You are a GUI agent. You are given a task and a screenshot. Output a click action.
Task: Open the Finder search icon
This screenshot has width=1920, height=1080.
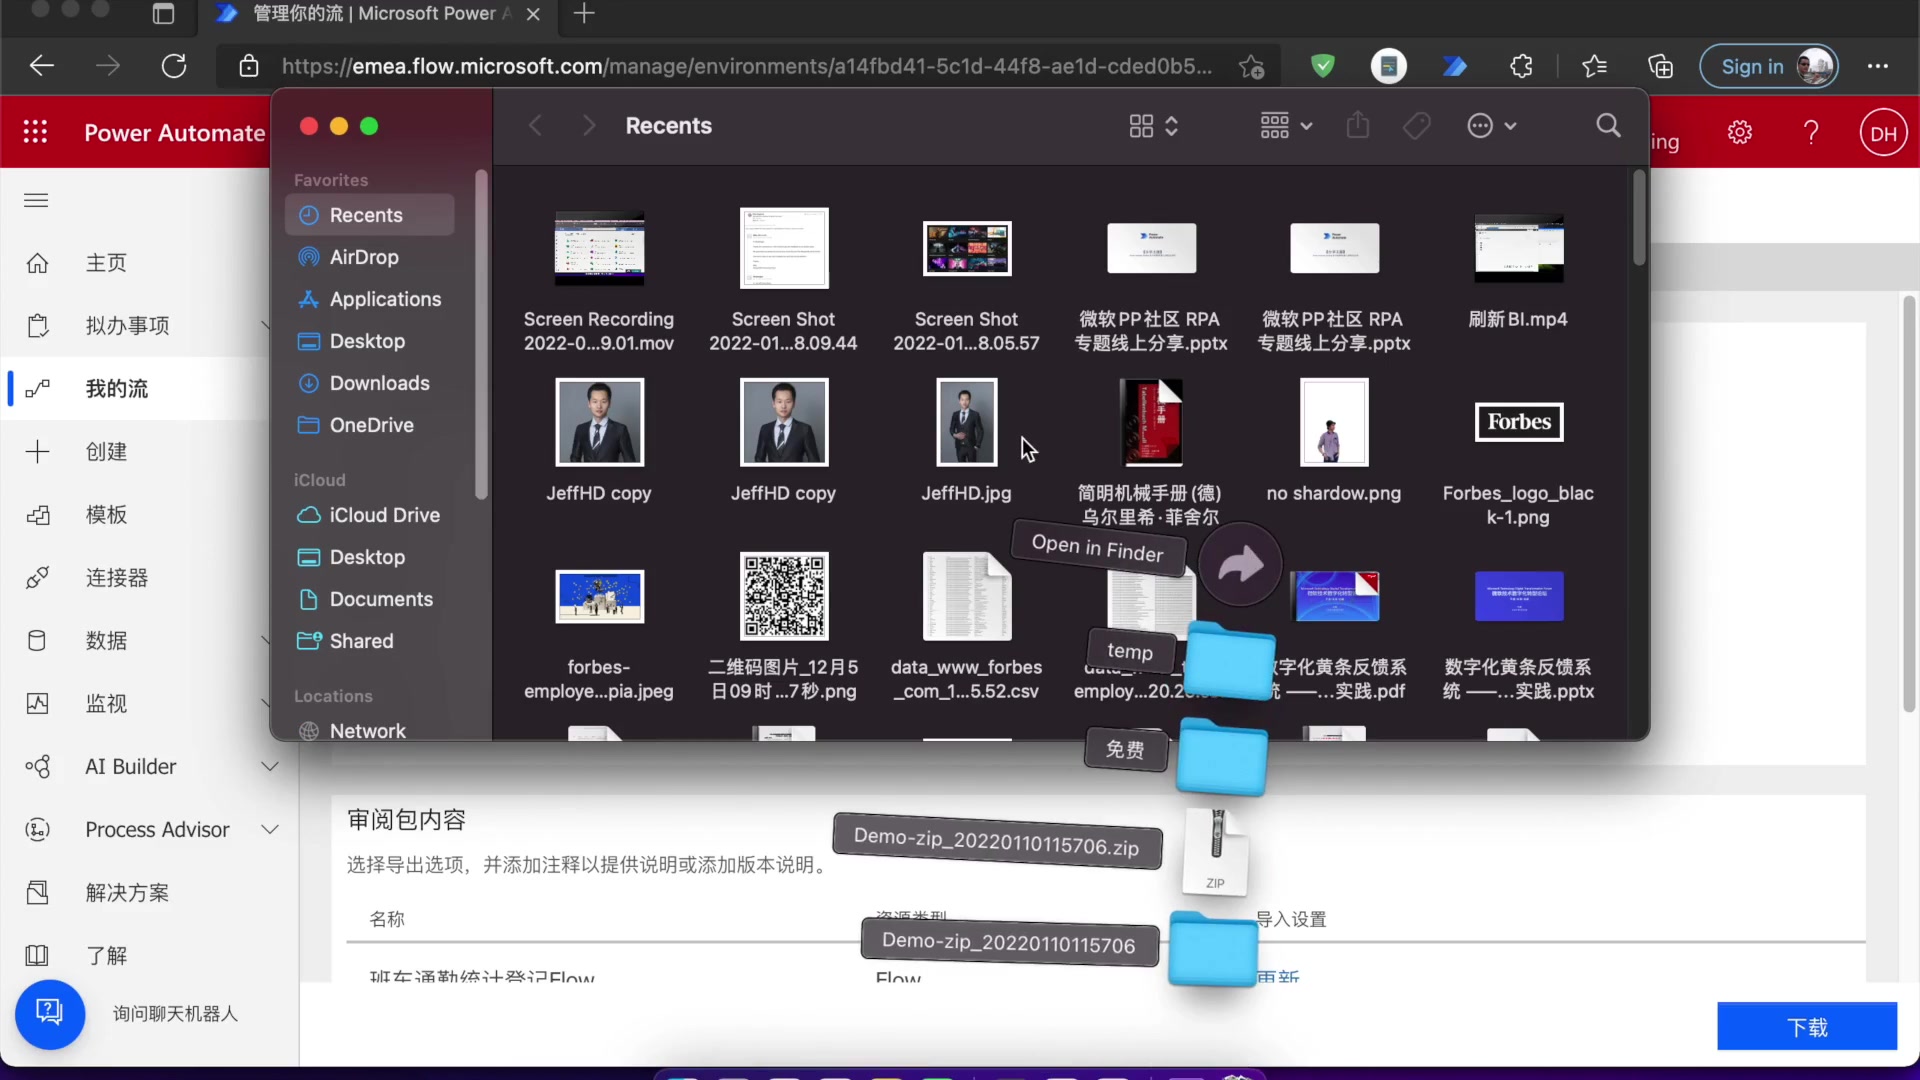(x=1608, y=126)
